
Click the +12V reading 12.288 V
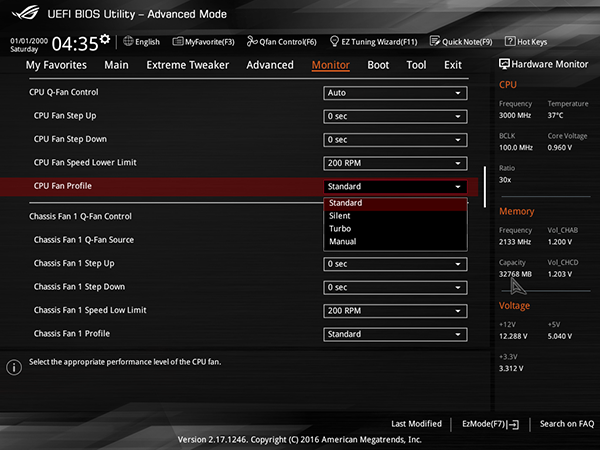513,336
